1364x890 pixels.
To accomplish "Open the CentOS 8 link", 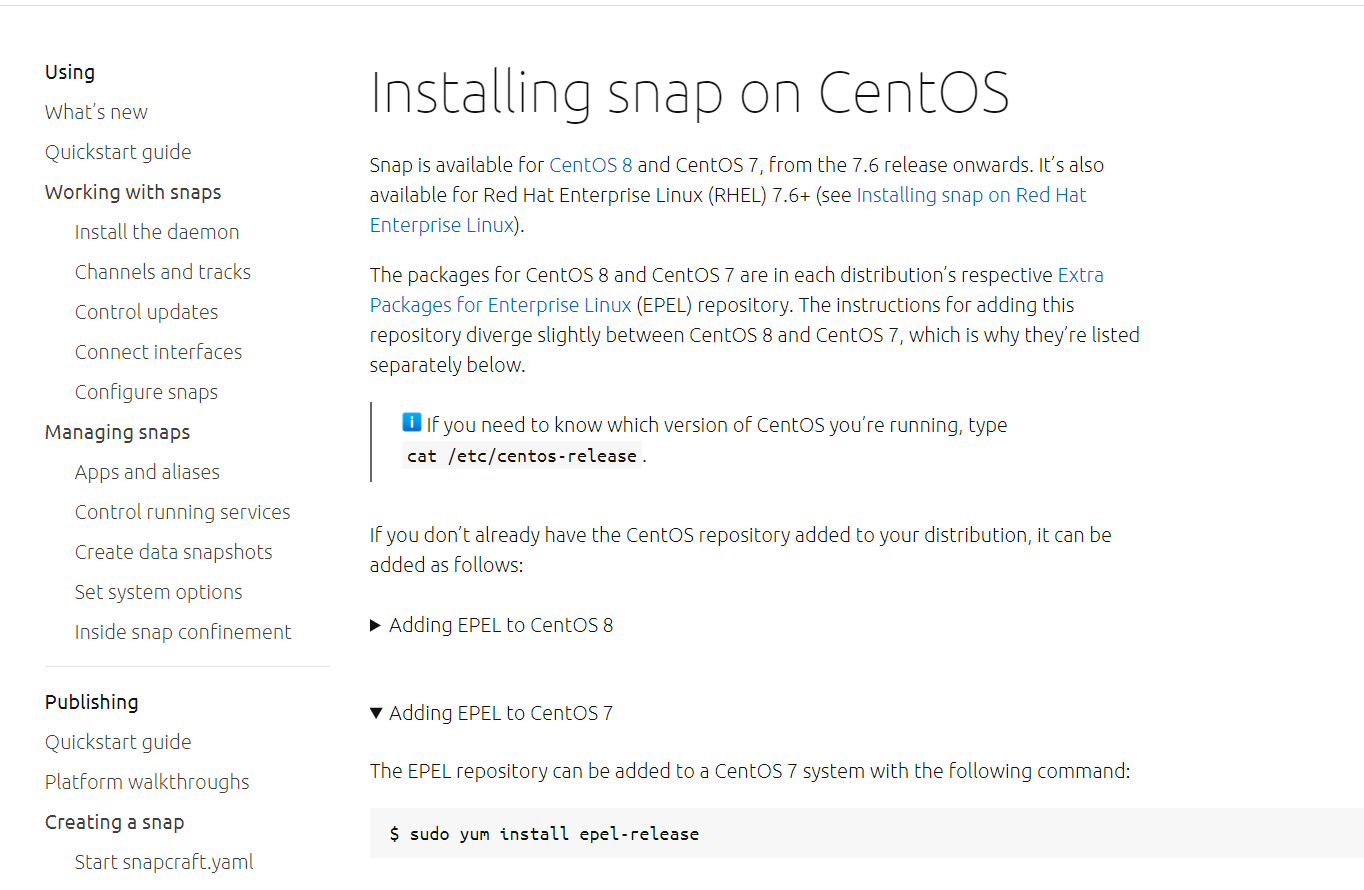I will click(x=590, y=164).
